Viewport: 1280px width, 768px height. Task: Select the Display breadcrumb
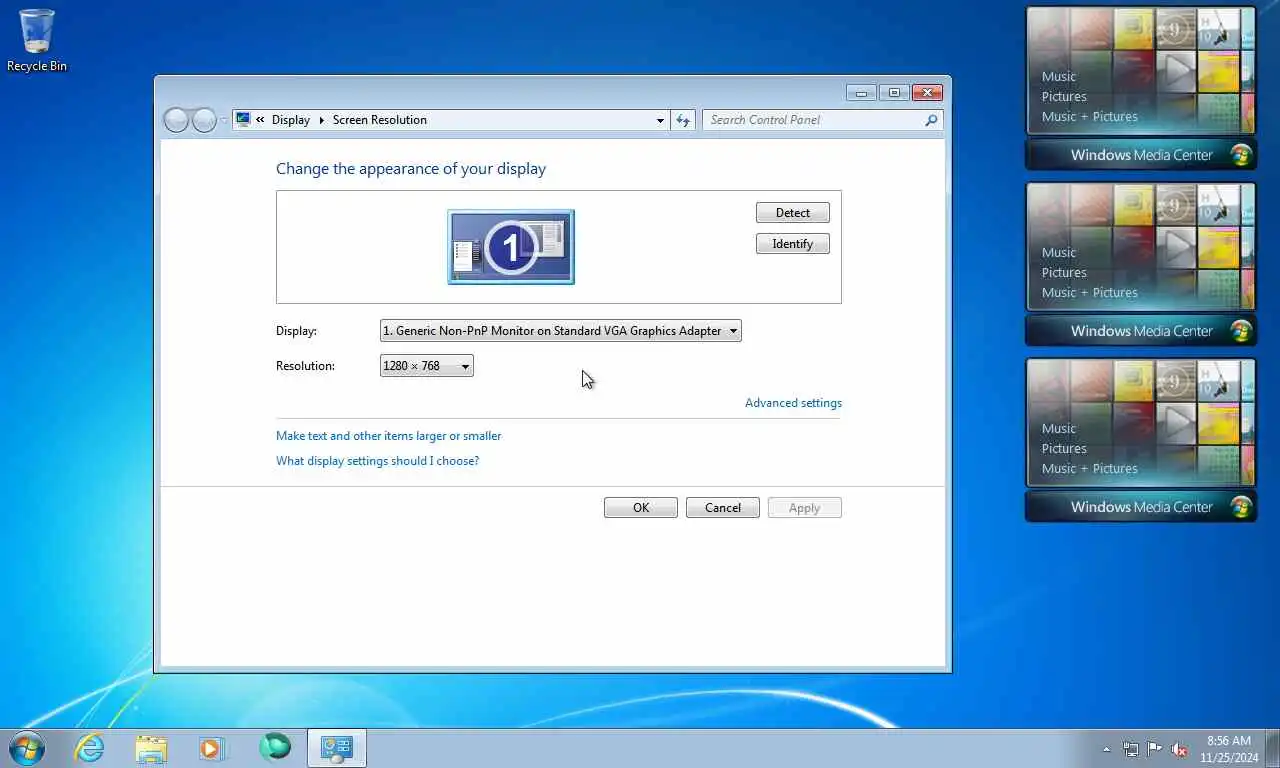291,120
